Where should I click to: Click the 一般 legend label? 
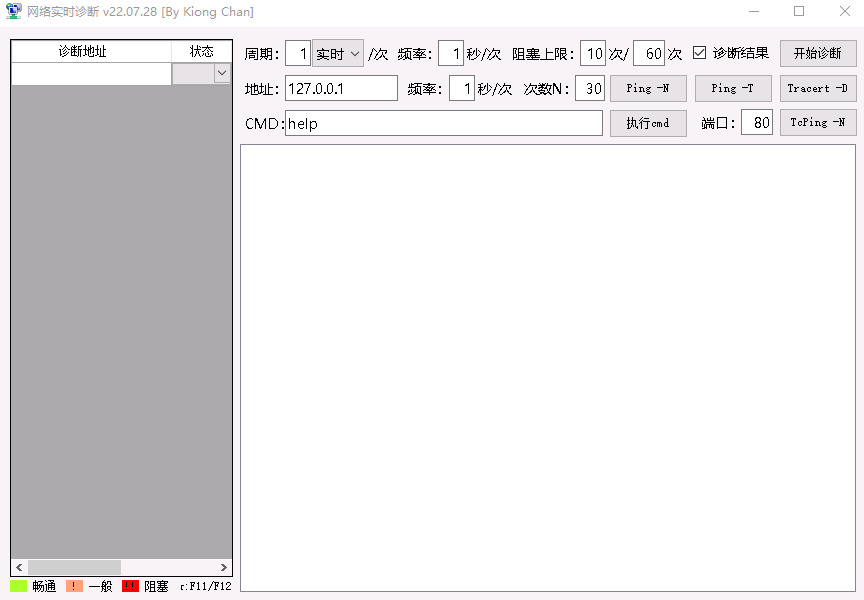100,586
